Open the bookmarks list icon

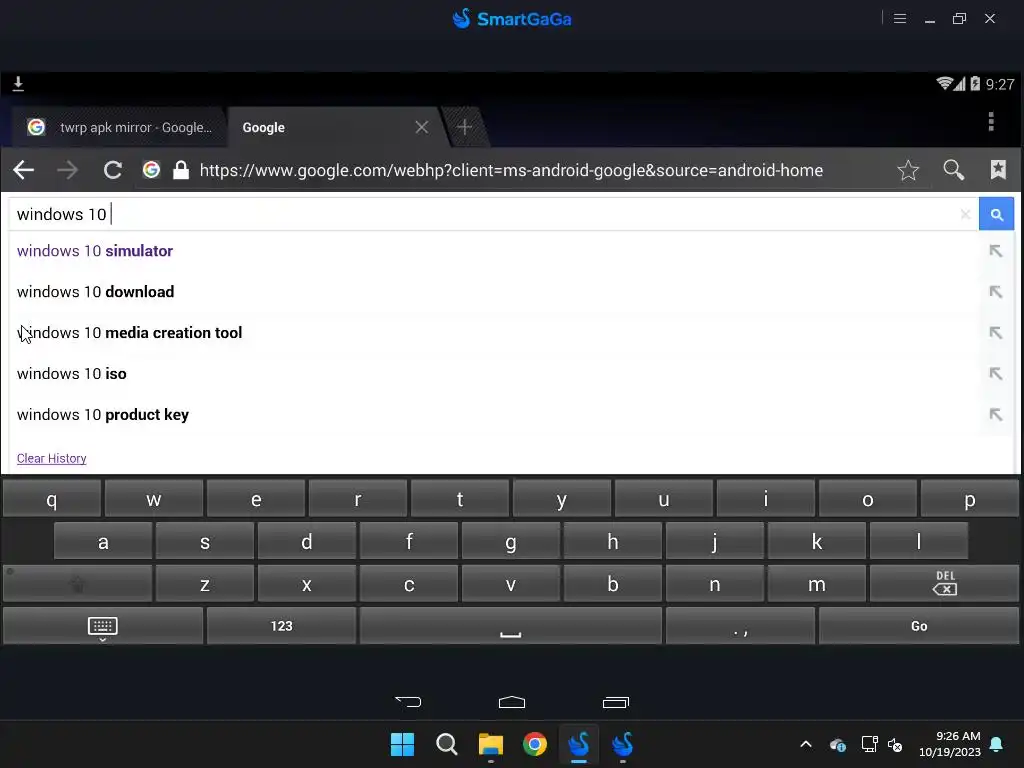[x=998, y=170]
